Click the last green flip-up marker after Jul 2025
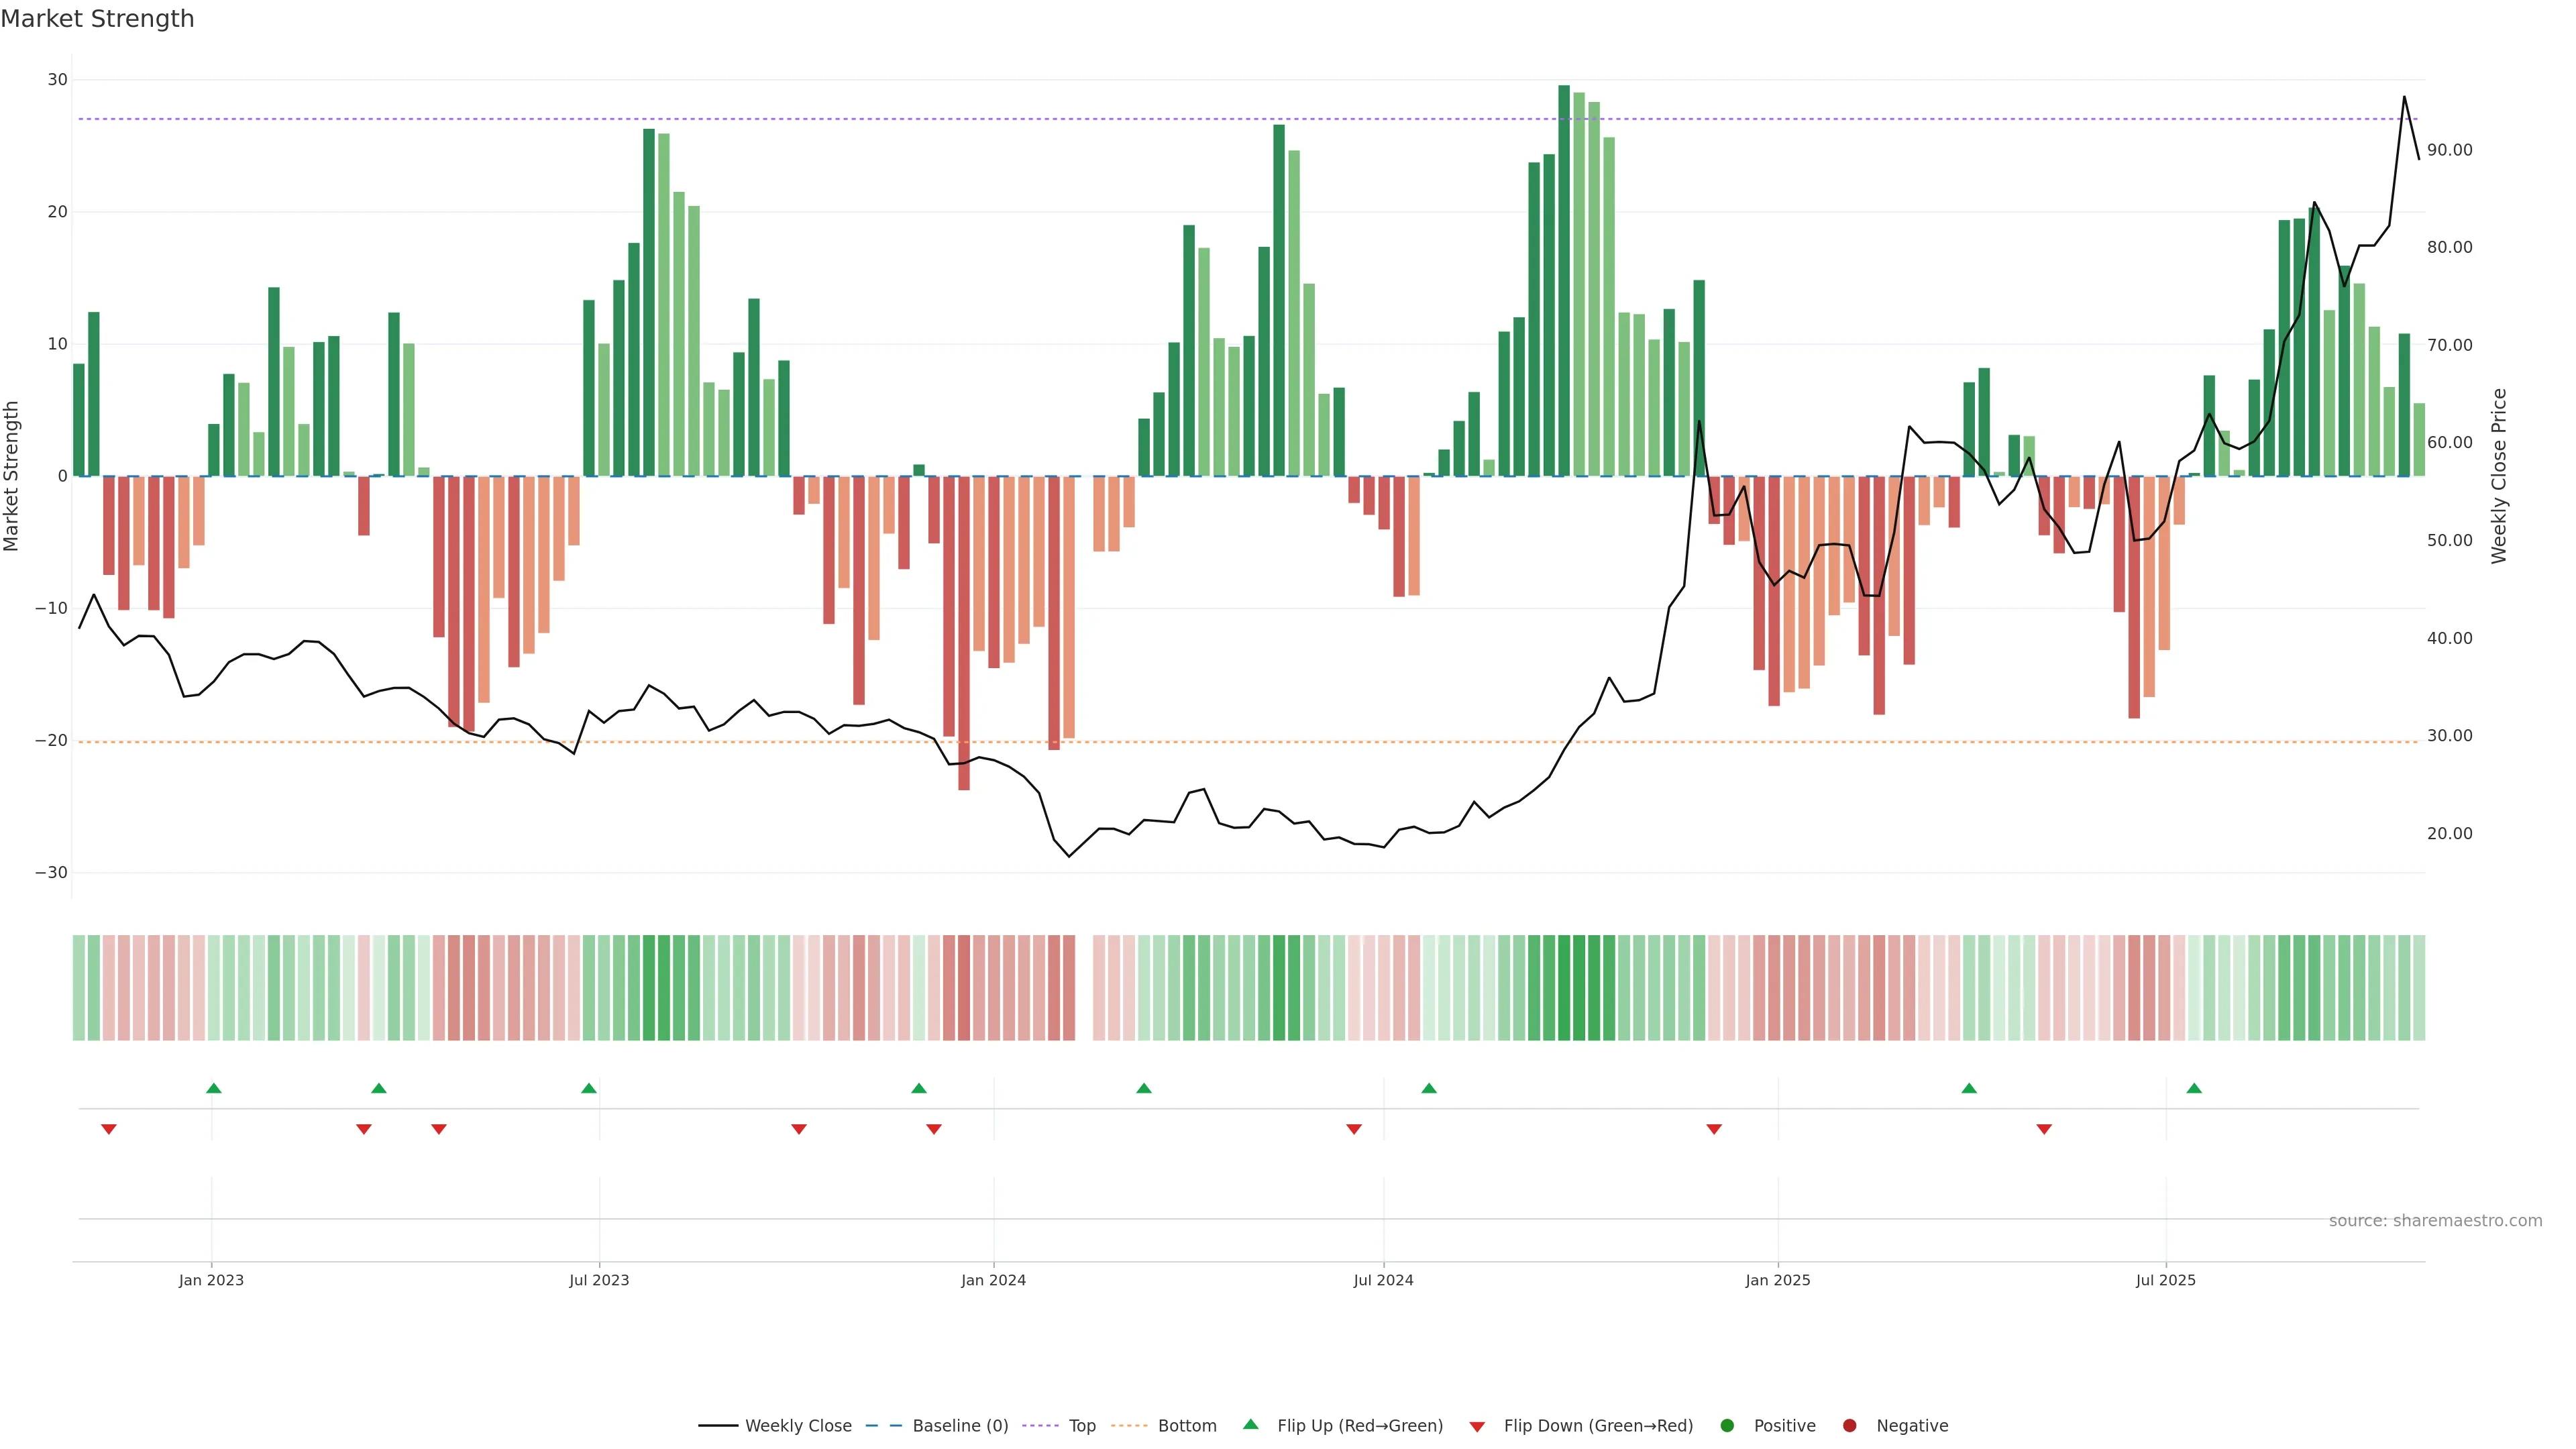2576x1449 pixels. tap(2194, 1088)
